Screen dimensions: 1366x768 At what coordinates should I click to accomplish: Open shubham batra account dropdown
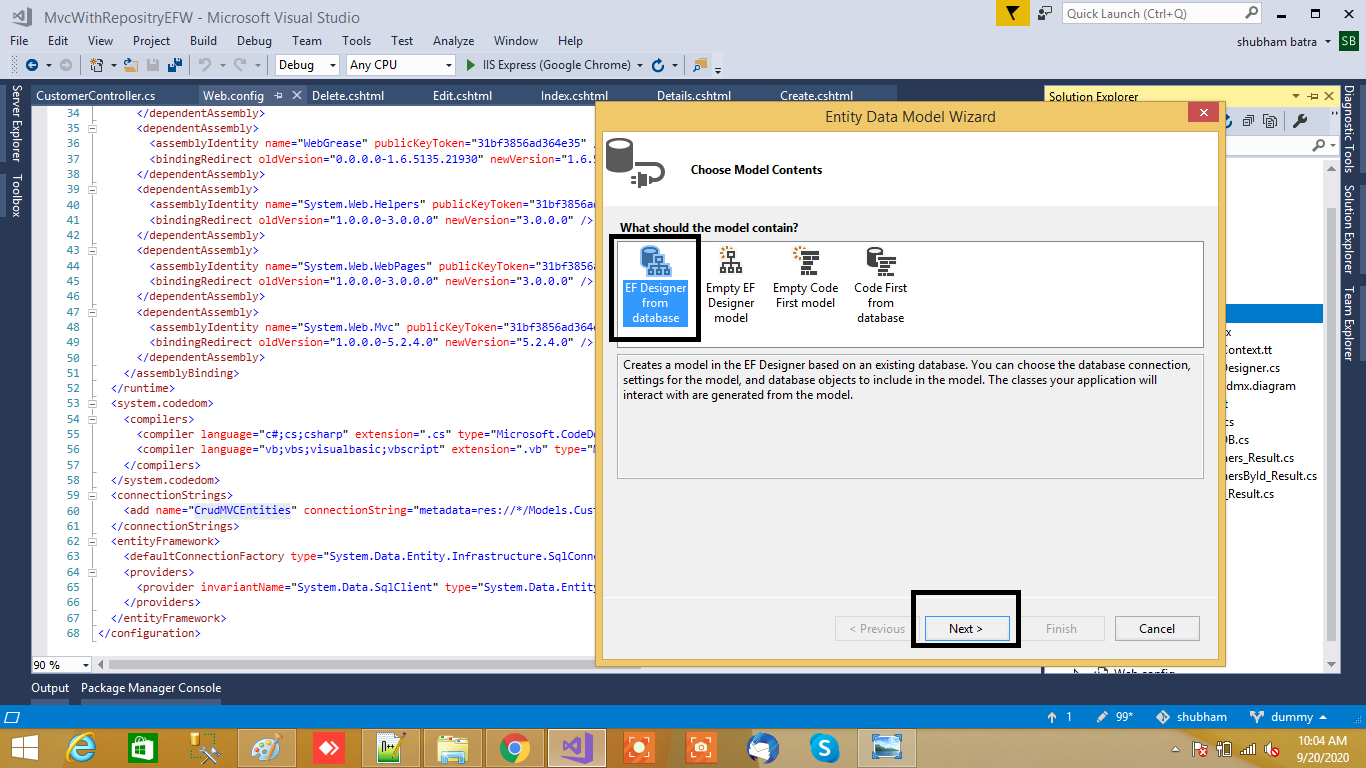click(x=1284, y=41)
